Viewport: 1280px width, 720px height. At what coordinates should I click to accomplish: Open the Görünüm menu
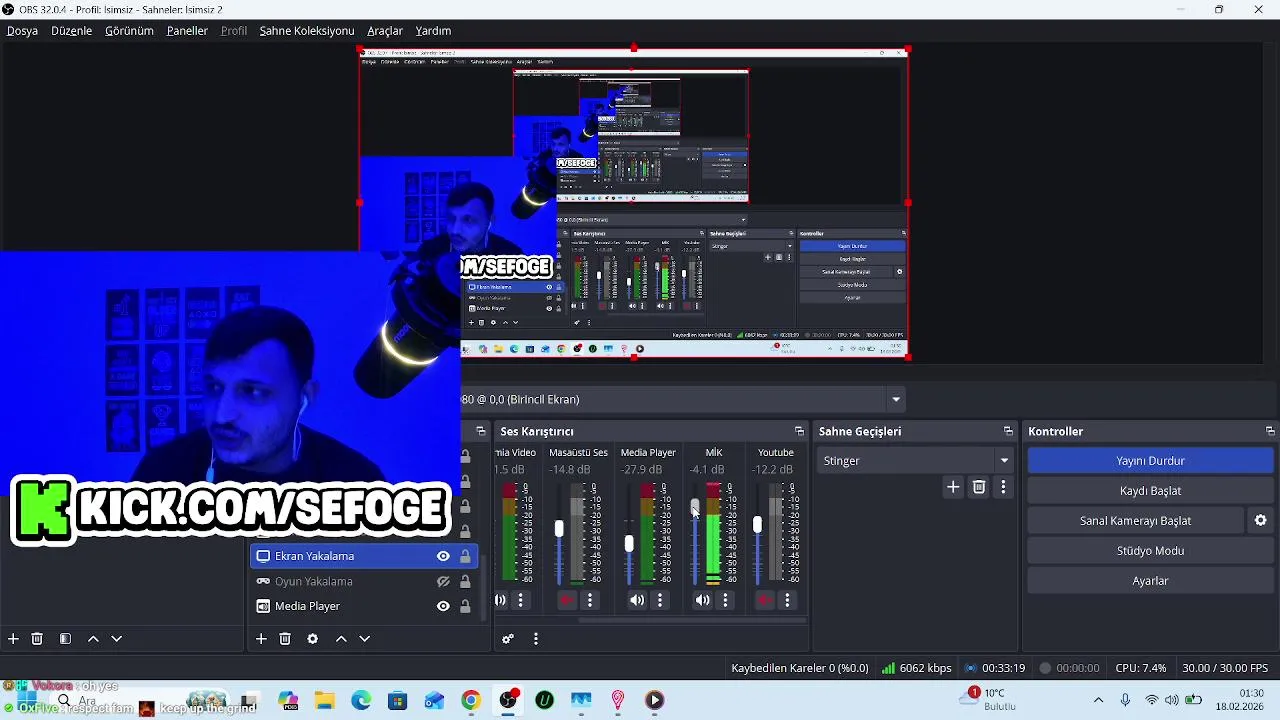[x=130, y=31]
